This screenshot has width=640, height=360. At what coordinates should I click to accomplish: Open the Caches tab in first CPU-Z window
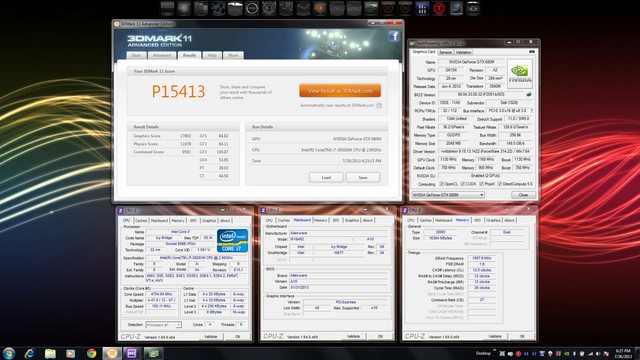click(141, 220)
